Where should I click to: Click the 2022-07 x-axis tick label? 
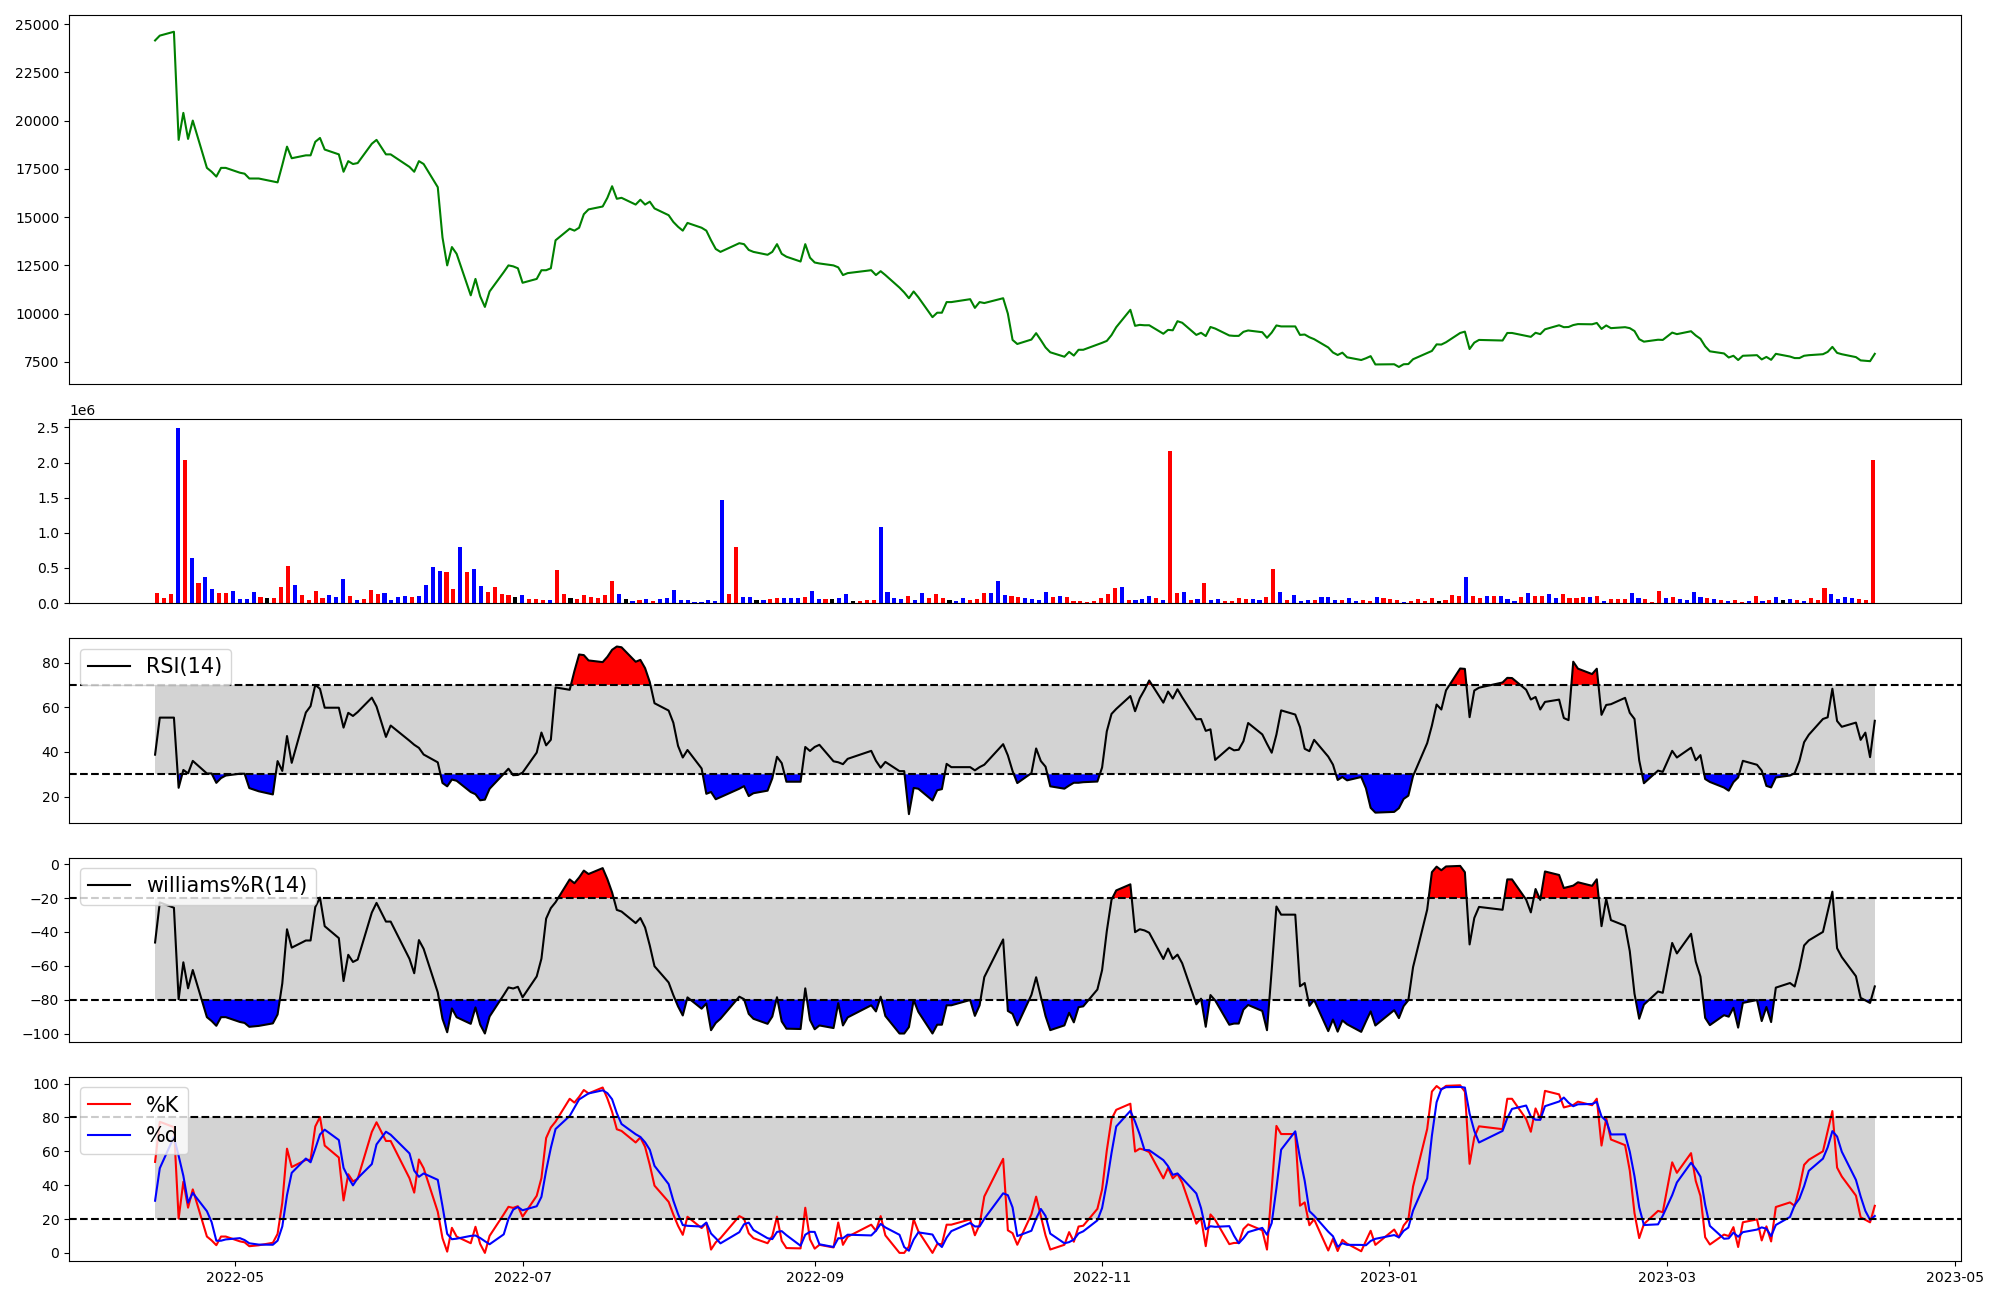523,1277
